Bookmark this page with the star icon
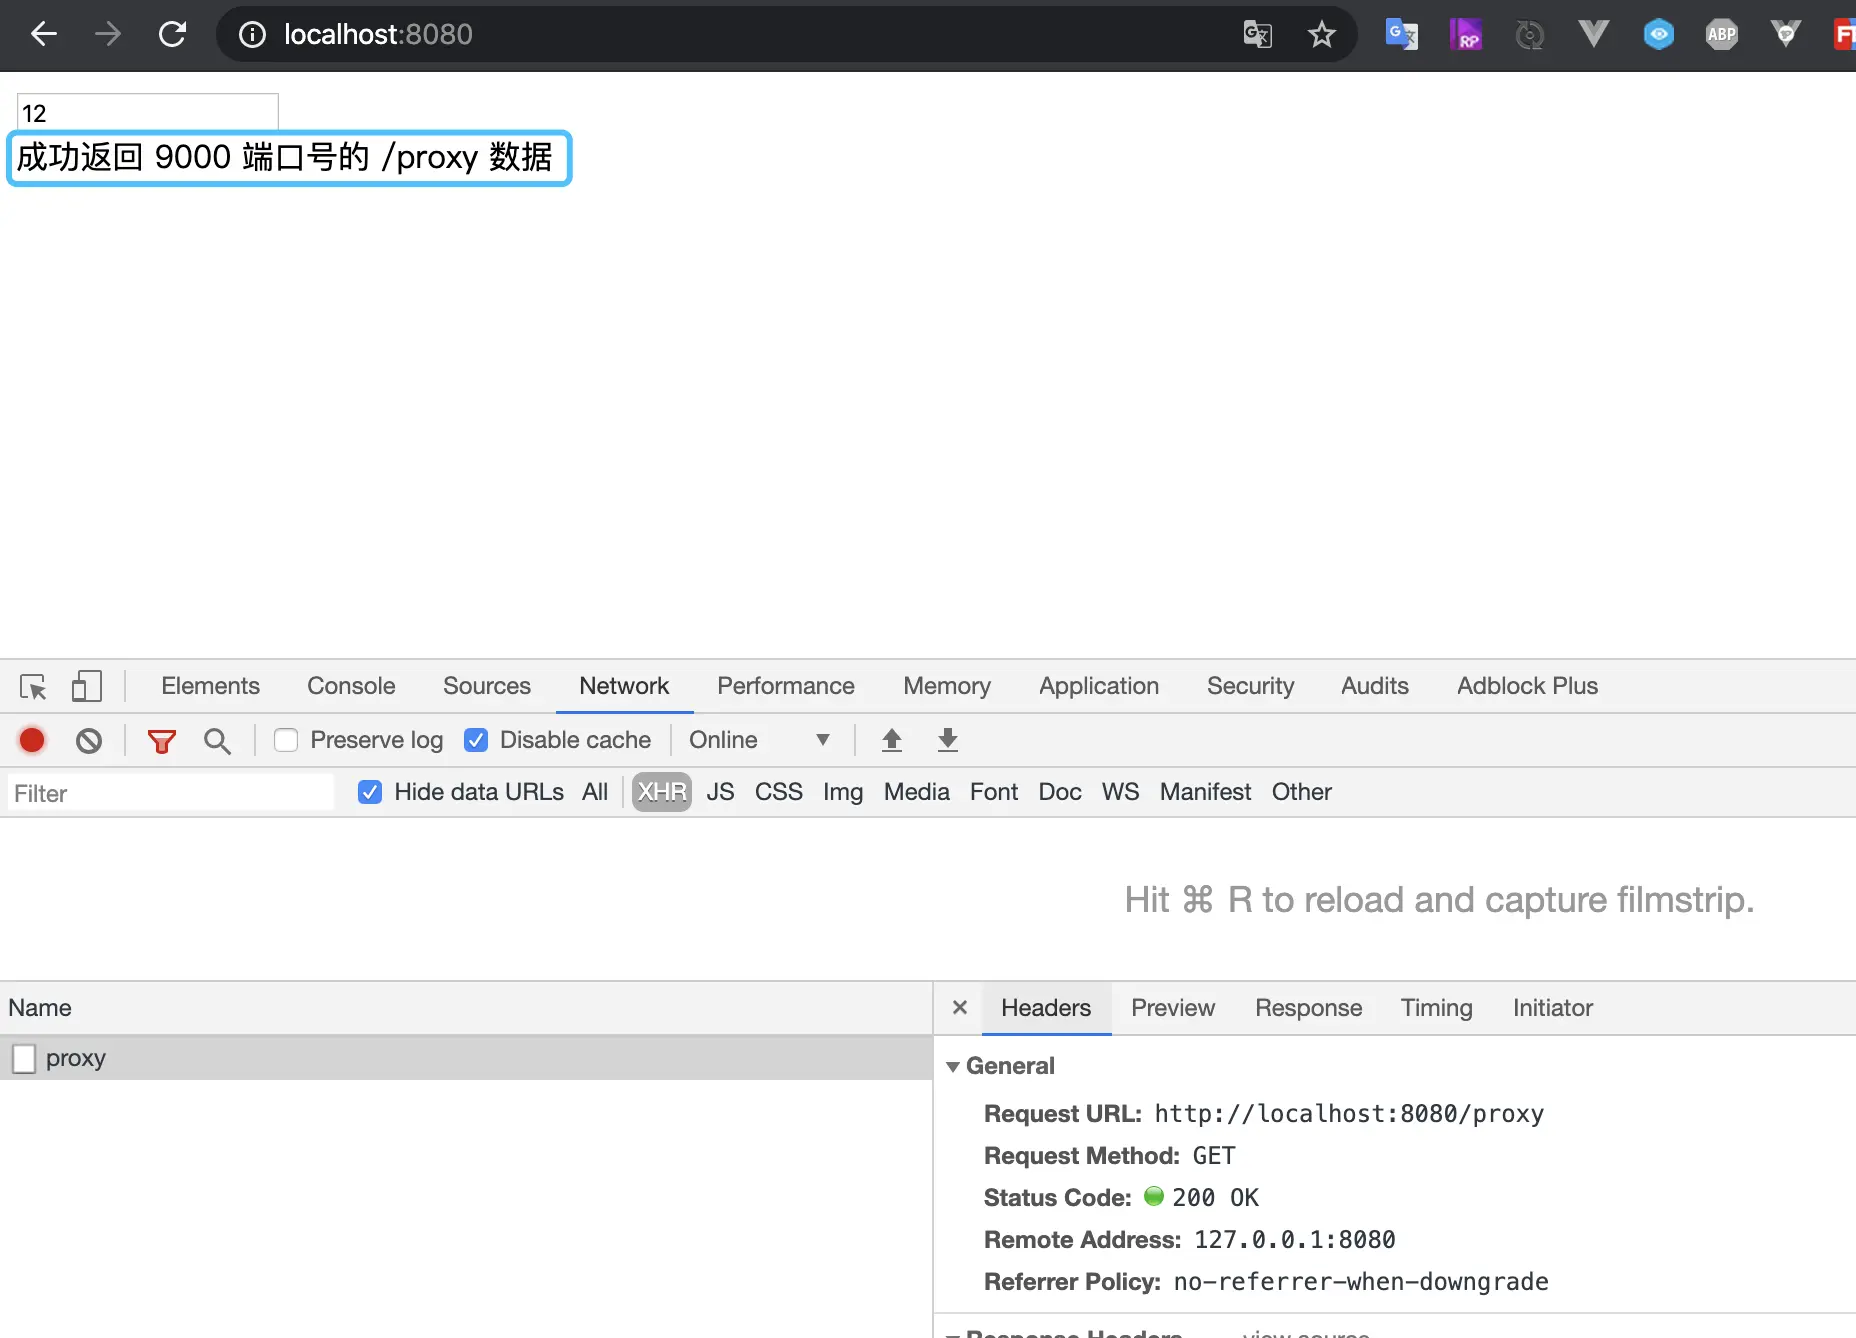Screen dimensions: 1856x1338 point(1322,35)
